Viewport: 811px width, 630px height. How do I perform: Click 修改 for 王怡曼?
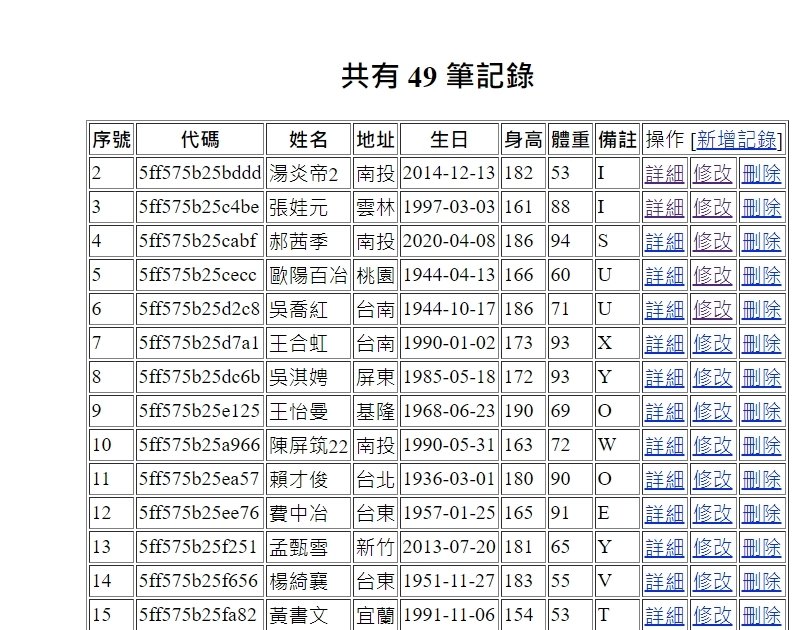pyautogui.click(x=713, y=412)
